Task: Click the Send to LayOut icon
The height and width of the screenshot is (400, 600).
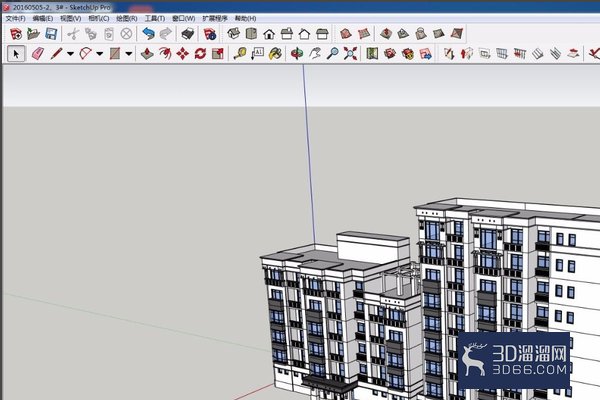Action: [x=426, y=54]
